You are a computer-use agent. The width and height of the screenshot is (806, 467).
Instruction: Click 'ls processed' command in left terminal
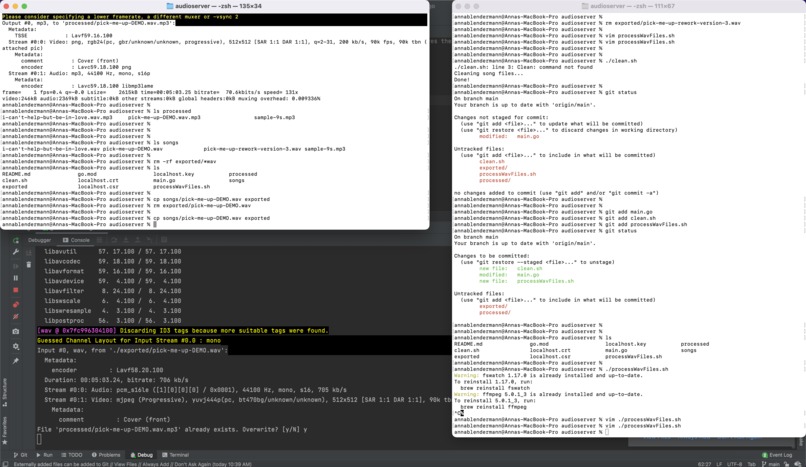pos(172,111)
